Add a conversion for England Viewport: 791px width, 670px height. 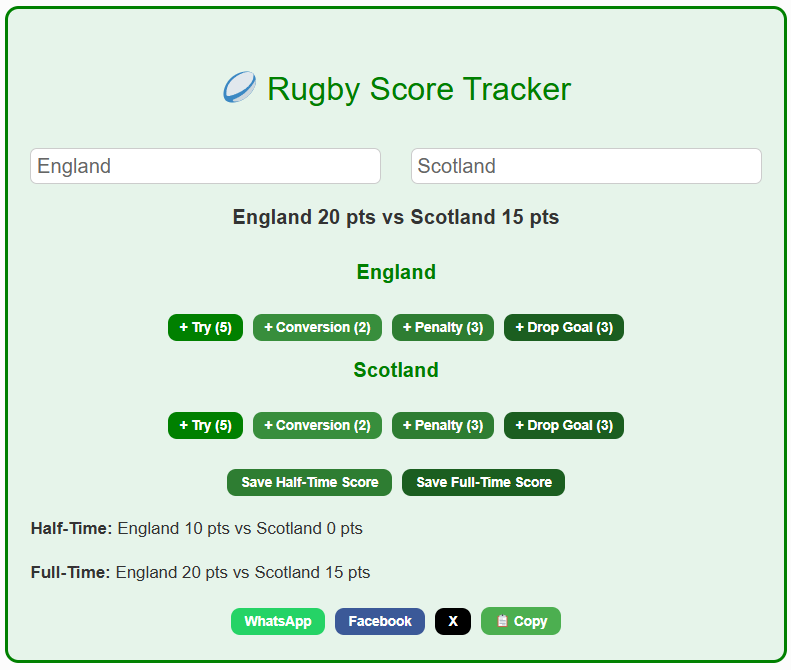(317, 327)
